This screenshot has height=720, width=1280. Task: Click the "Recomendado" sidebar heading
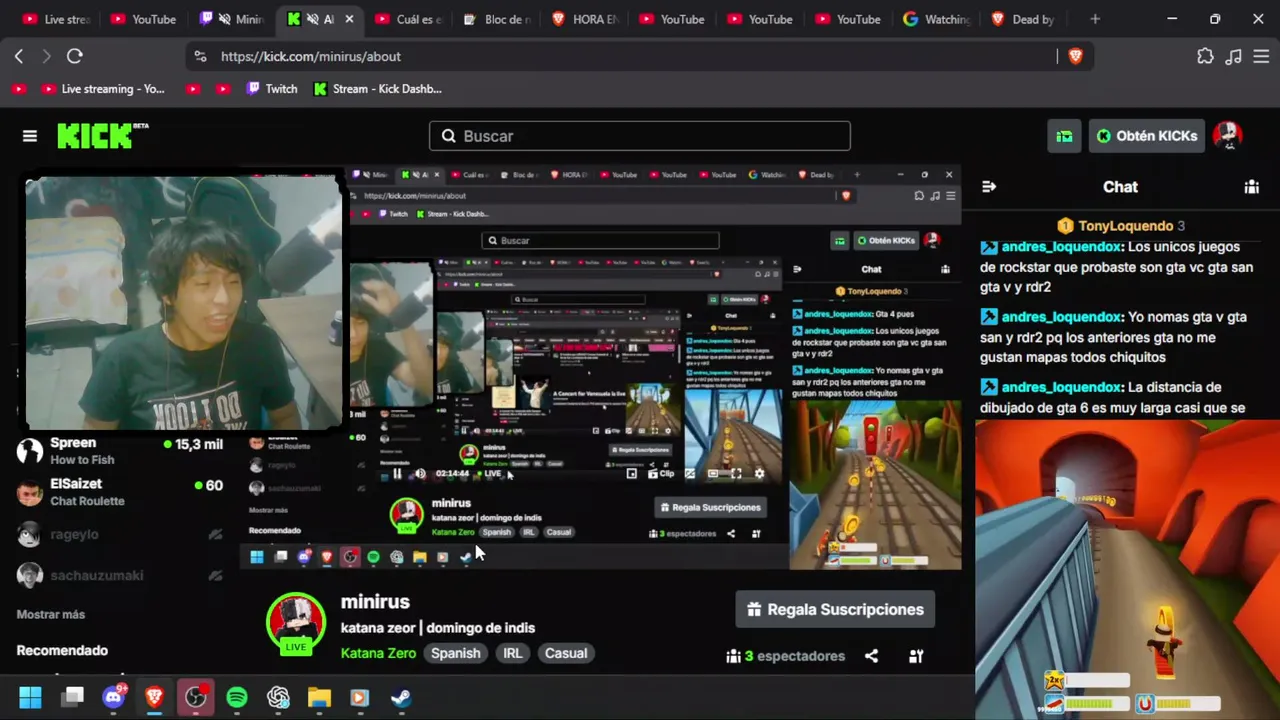pos(62,651)
